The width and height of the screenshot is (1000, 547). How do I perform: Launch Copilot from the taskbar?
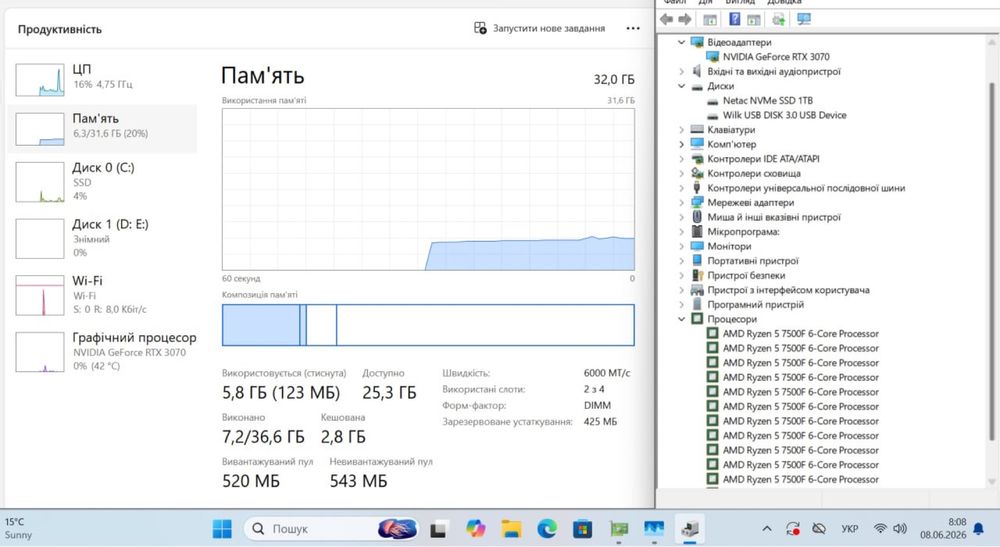tap(475, 529)
